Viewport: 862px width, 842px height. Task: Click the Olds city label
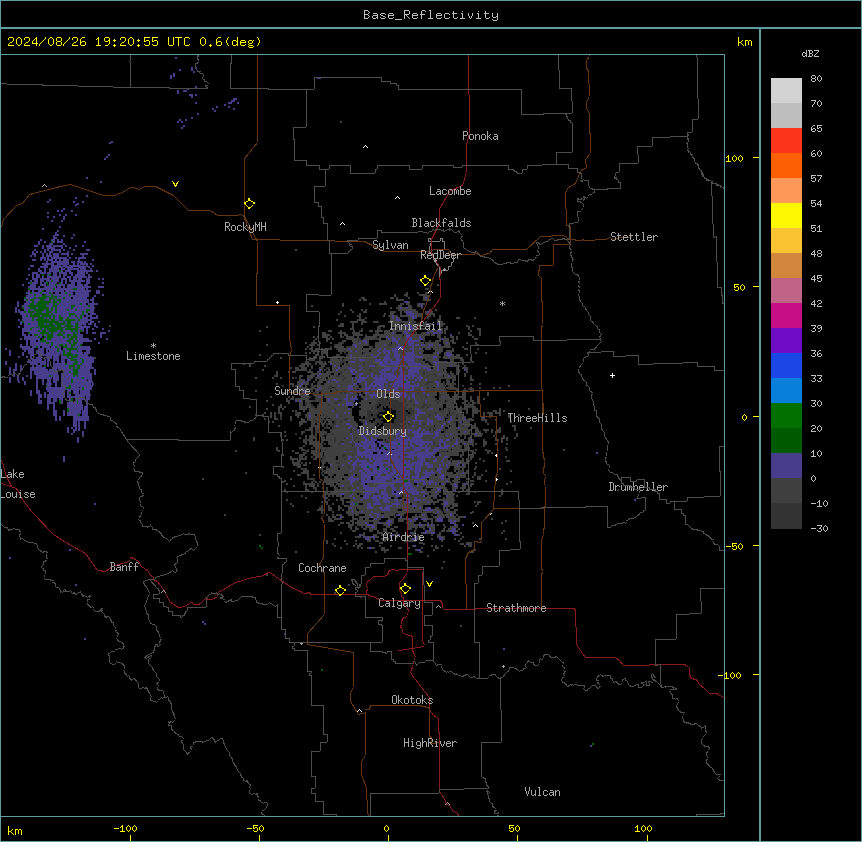pos(388,394)
